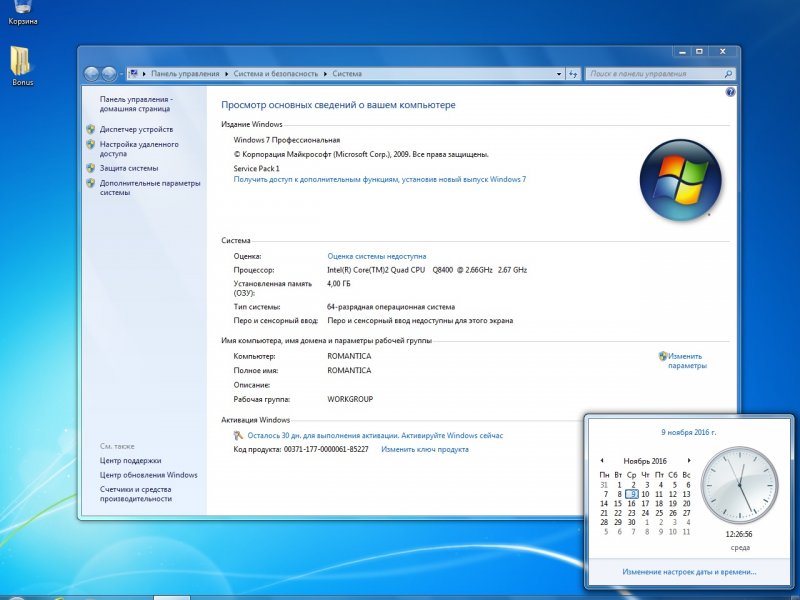Click the 64-разрядная операционная система value
800x600 pixels.
click(391, 307)
